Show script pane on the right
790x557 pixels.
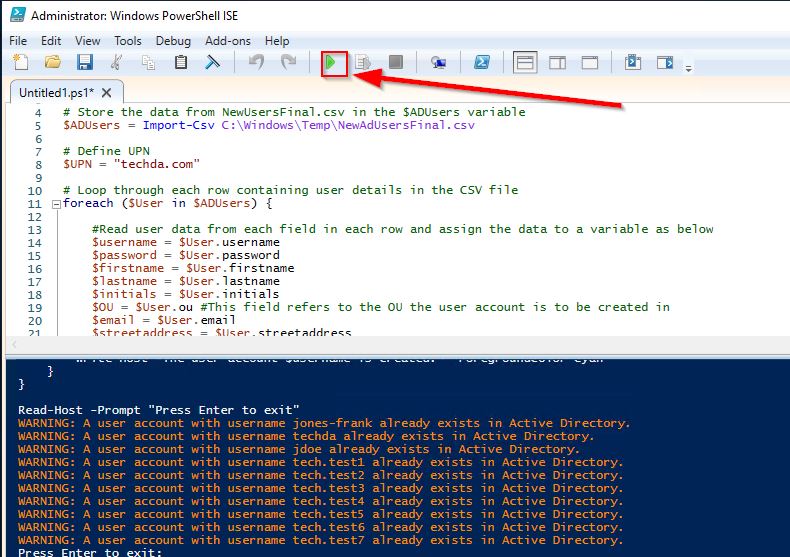pos(557,63)
